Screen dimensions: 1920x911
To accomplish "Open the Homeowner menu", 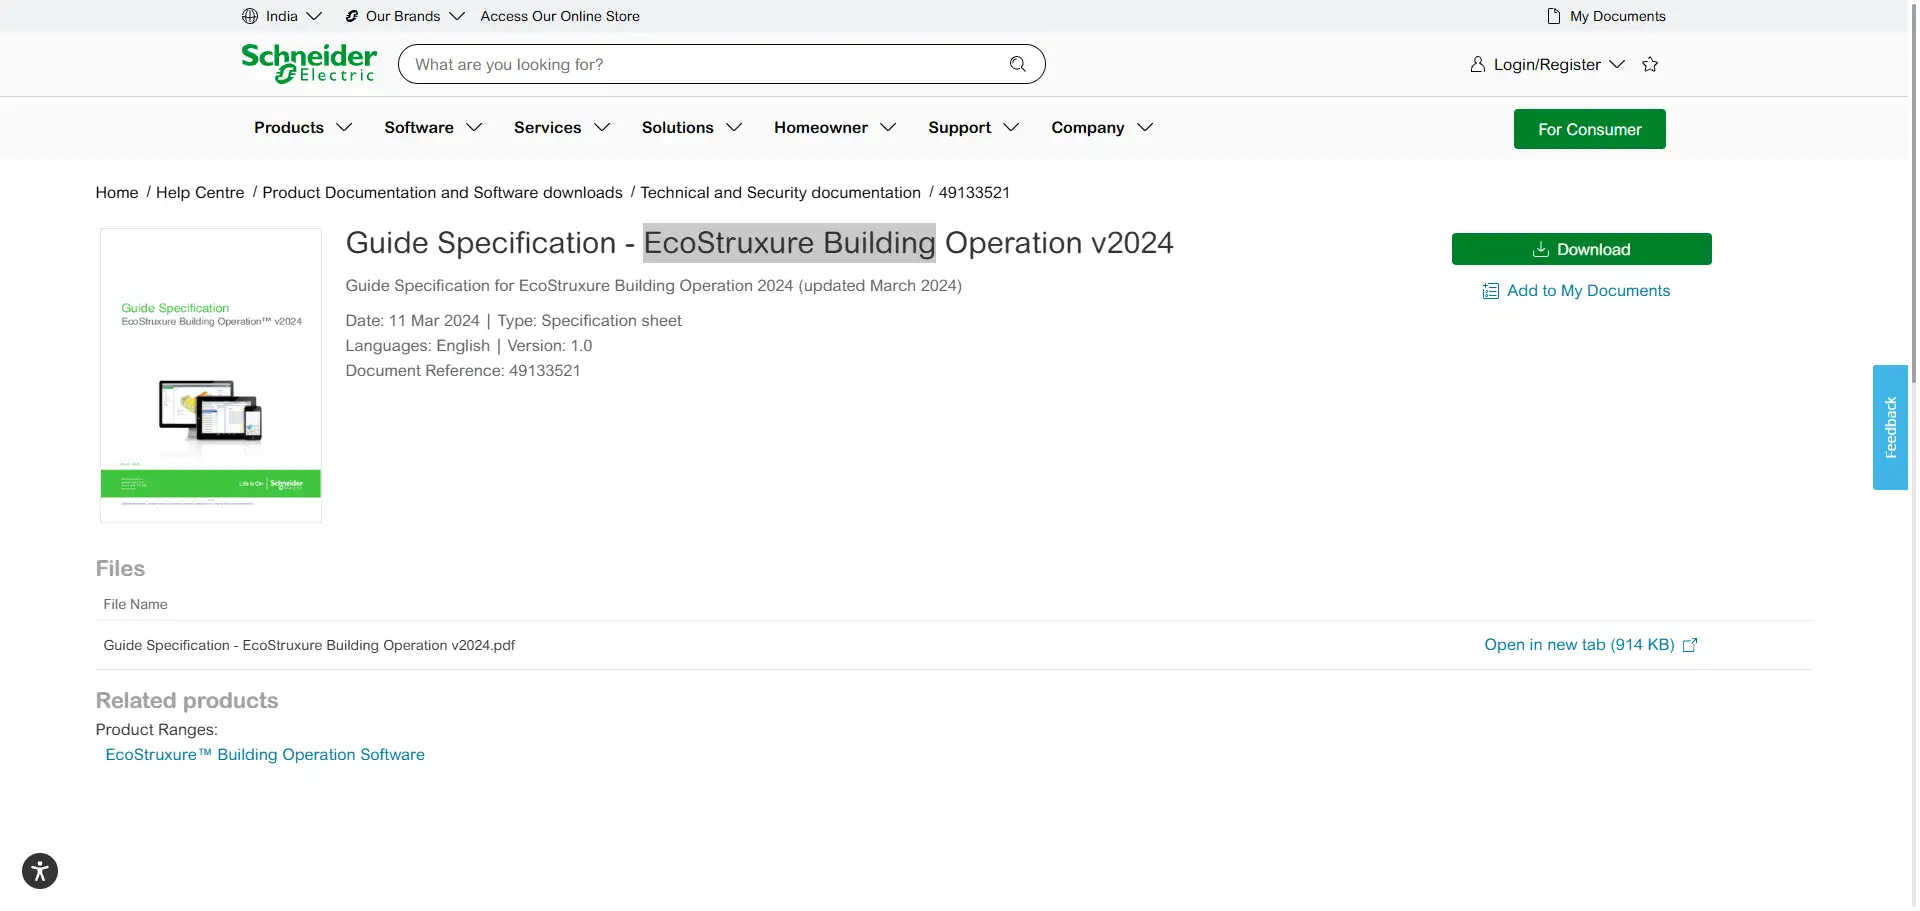I will tap(835, 128).
